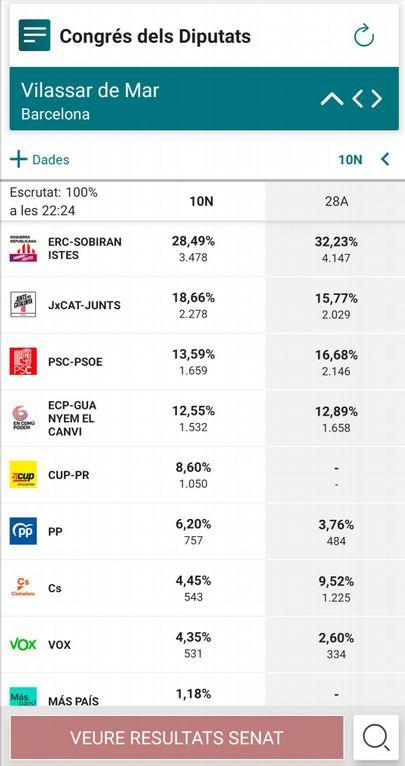Expand the Dades plus section

point(40,160)
